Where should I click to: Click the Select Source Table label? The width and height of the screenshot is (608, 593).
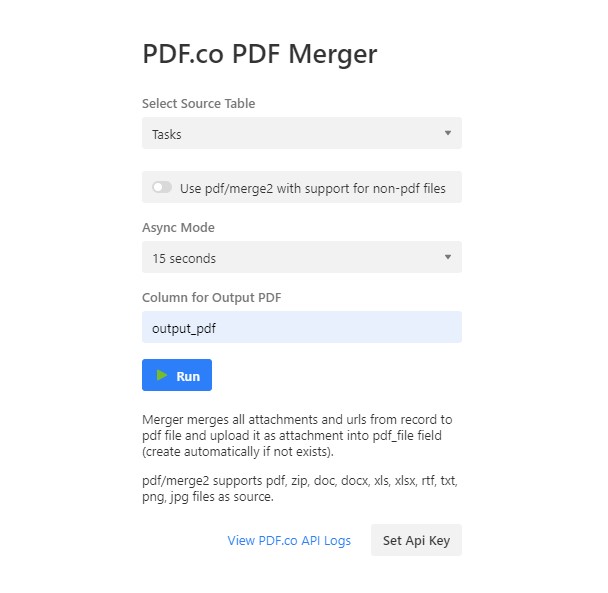(x=199, y=104)
